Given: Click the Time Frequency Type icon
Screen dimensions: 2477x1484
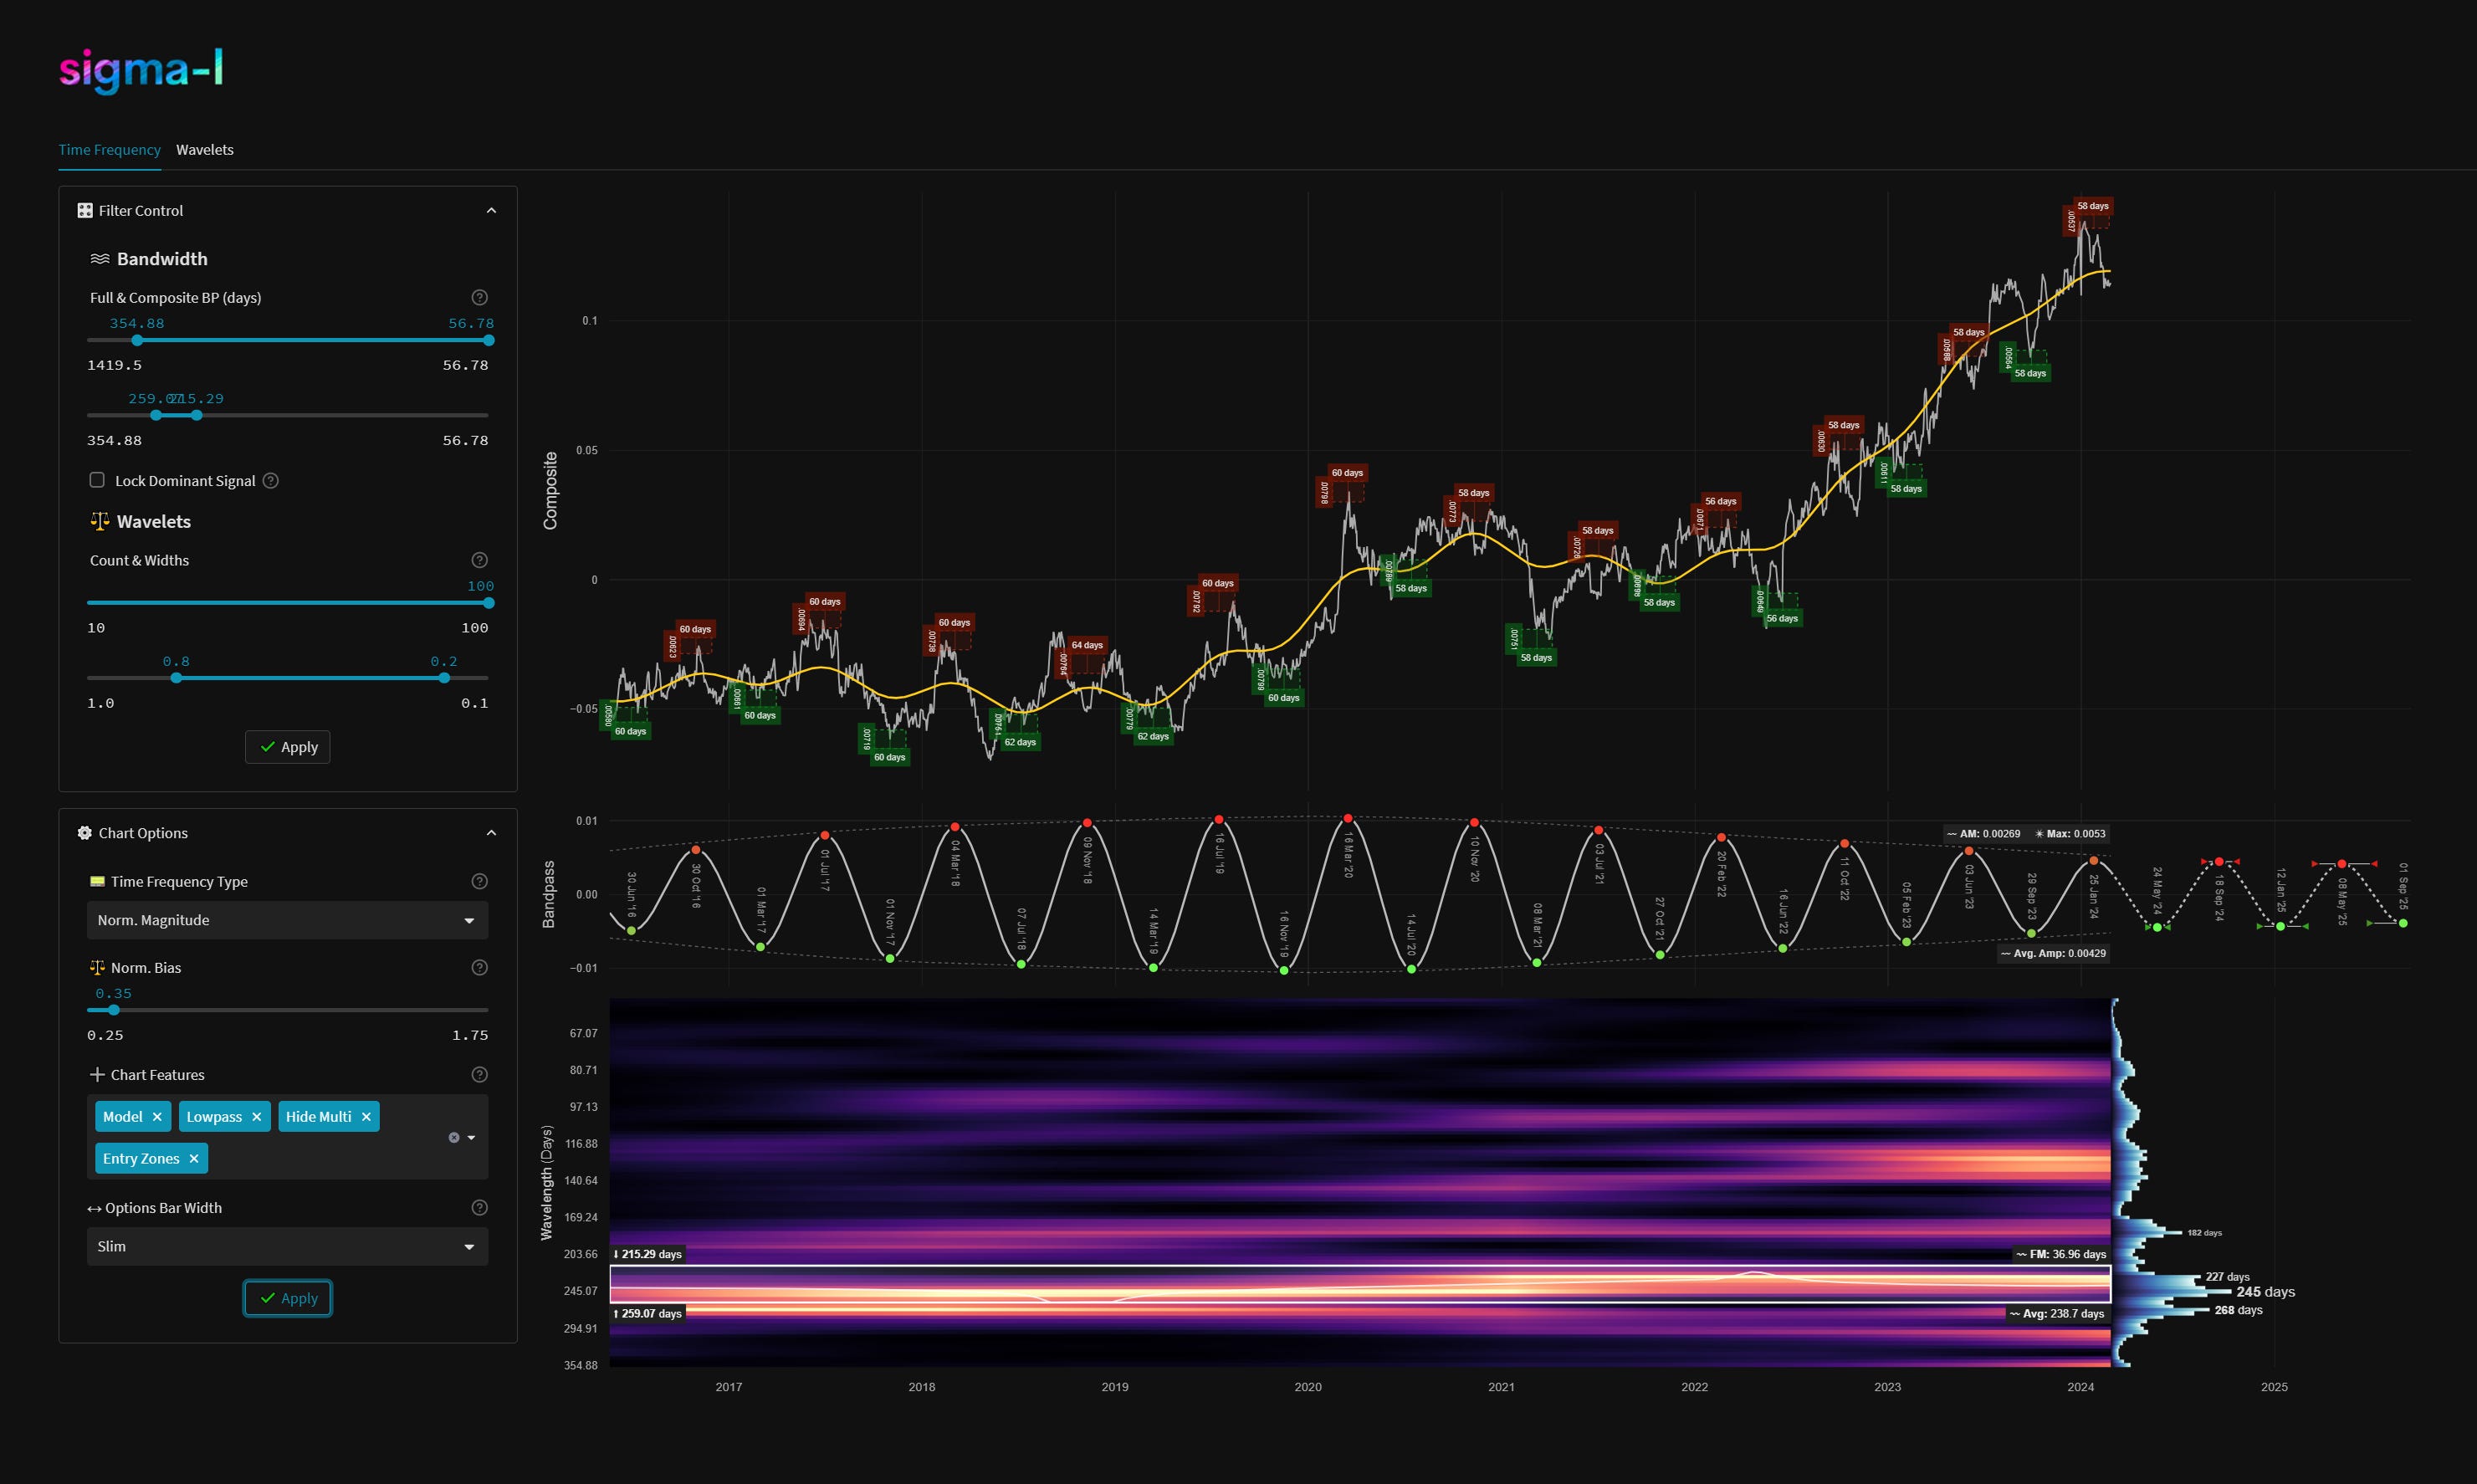Looking at the screenshot, I should tap(97, 882).
